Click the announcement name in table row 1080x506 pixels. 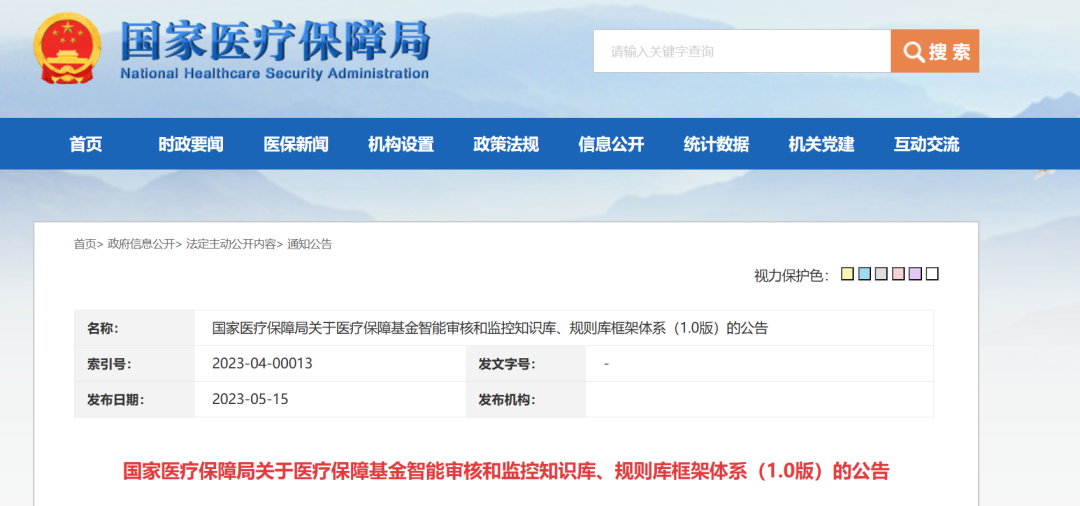pos(490,328)
